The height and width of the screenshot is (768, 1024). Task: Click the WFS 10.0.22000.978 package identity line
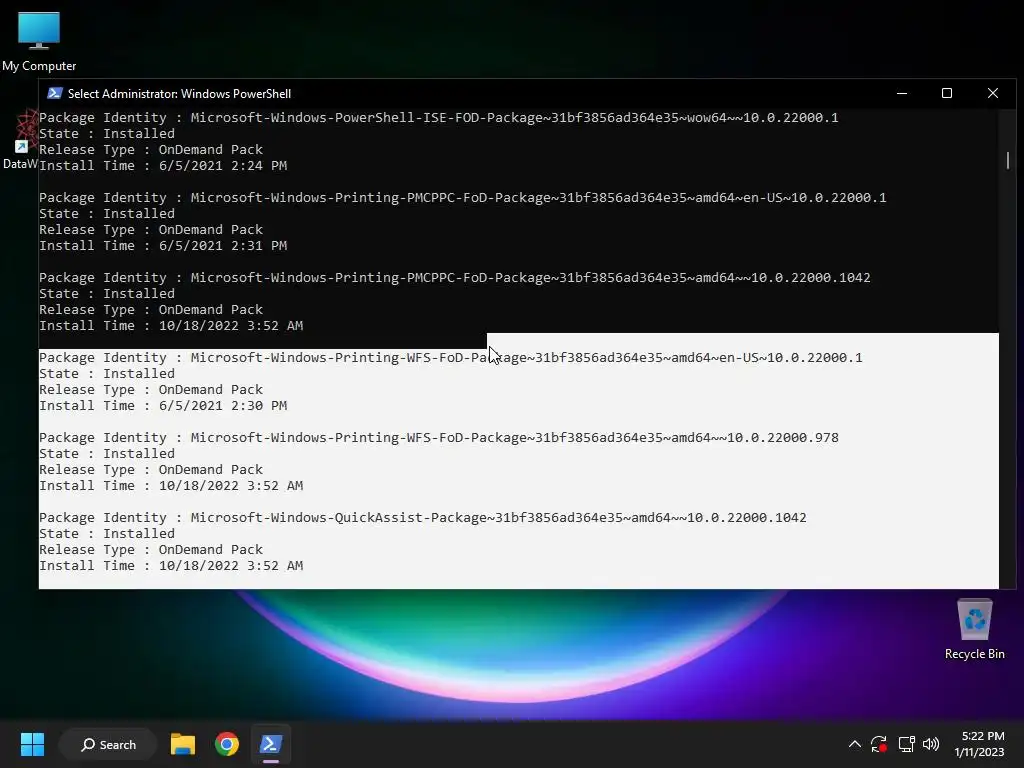click(x=439, y=438)
